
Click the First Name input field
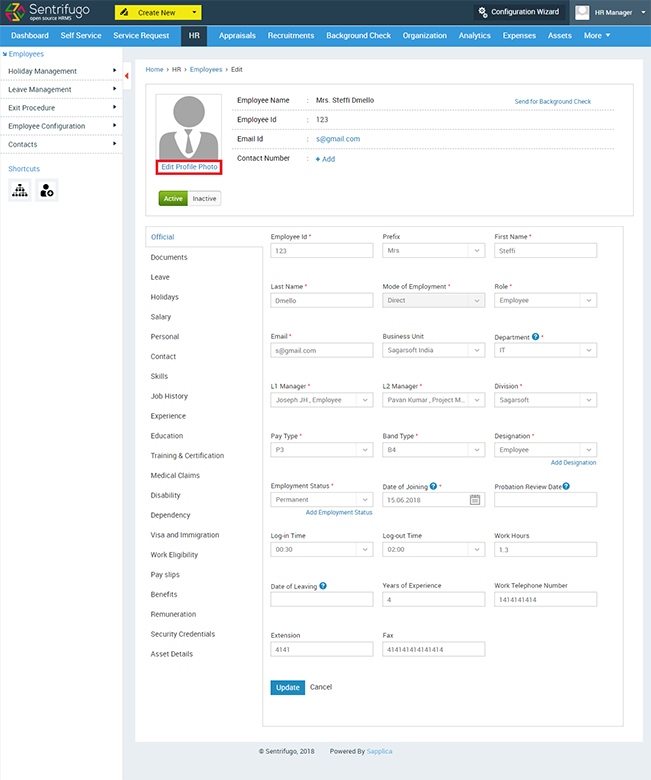(546, 251)
